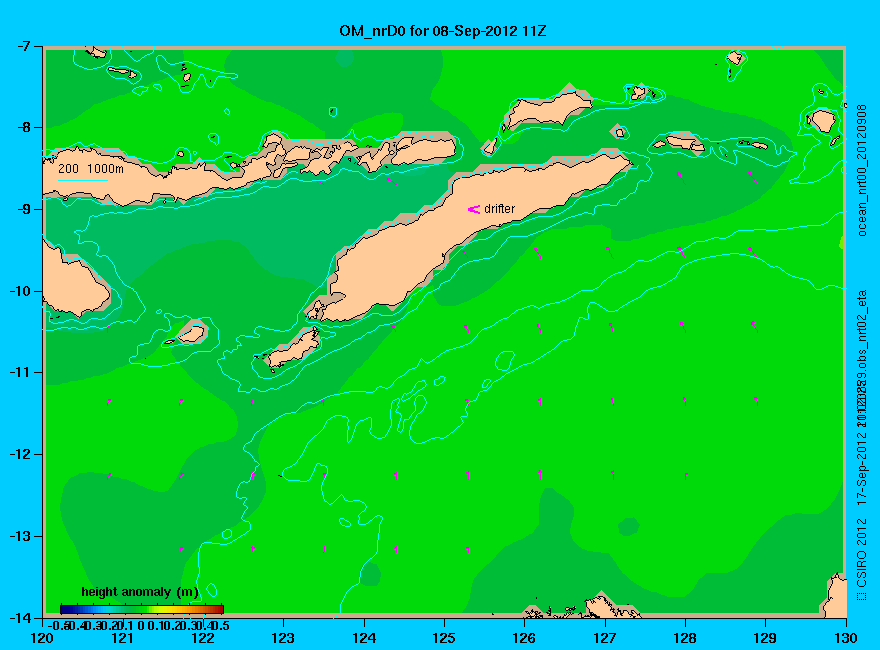Click the '-13' latitude axis label

[20, 536]
